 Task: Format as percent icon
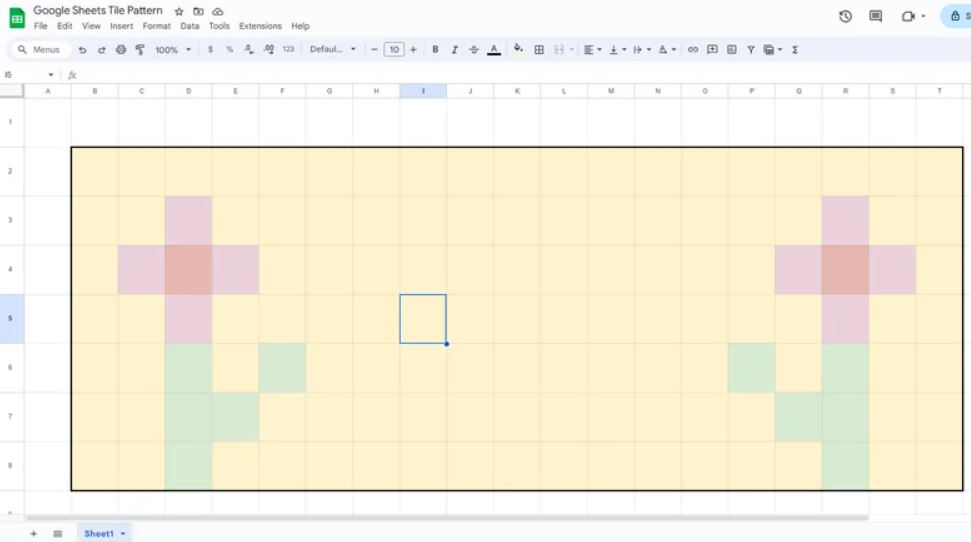click(230, 50)
